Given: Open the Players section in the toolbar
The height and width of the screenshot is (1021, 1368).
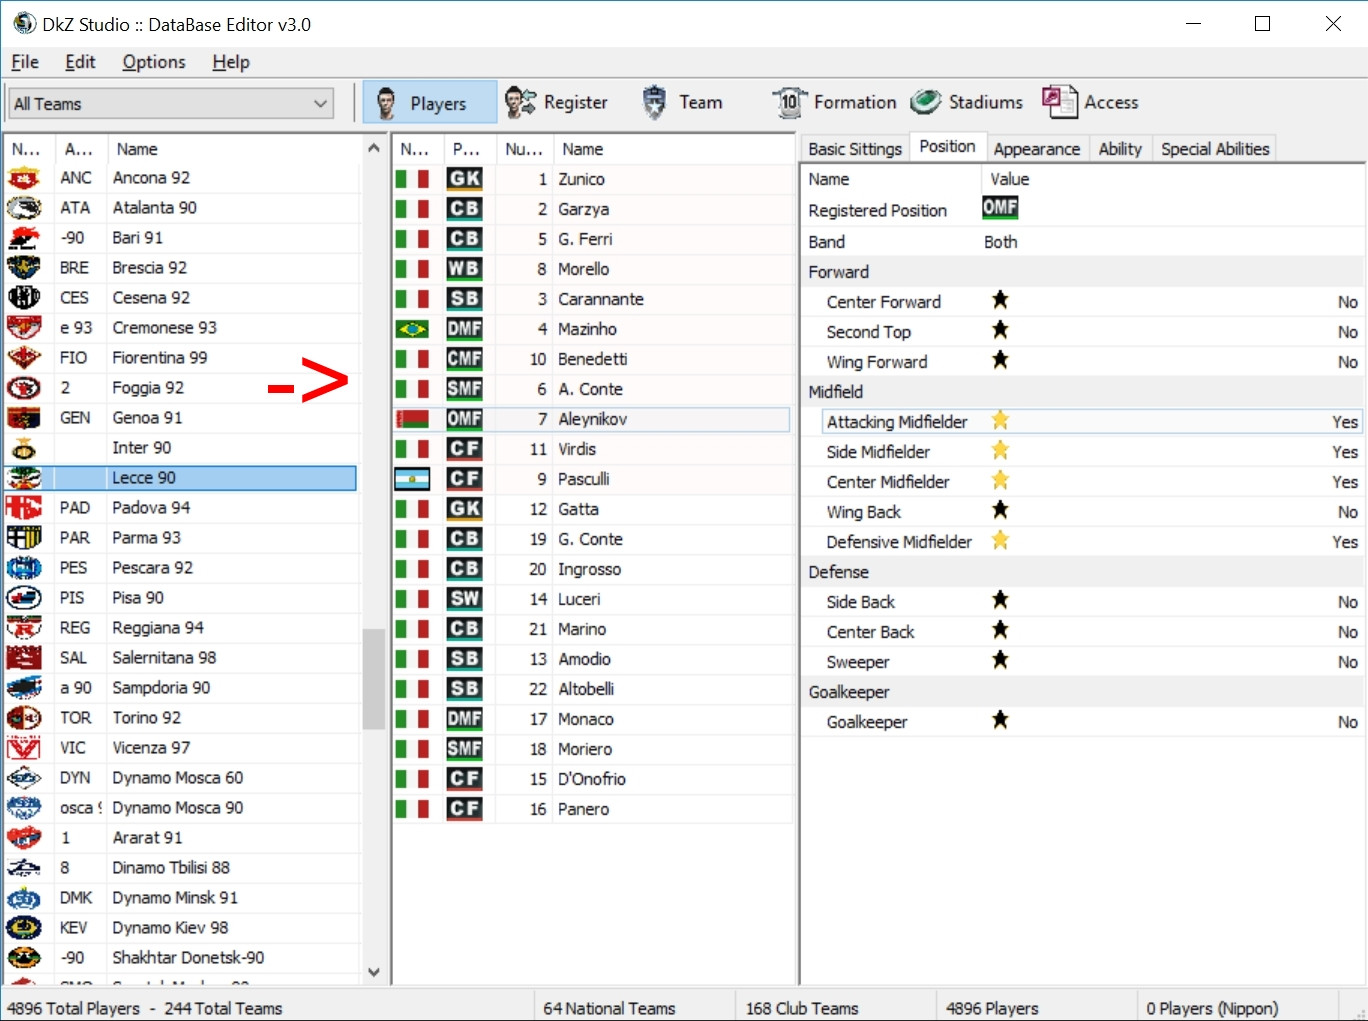Looking at the screenshot, I should point(429,102).
